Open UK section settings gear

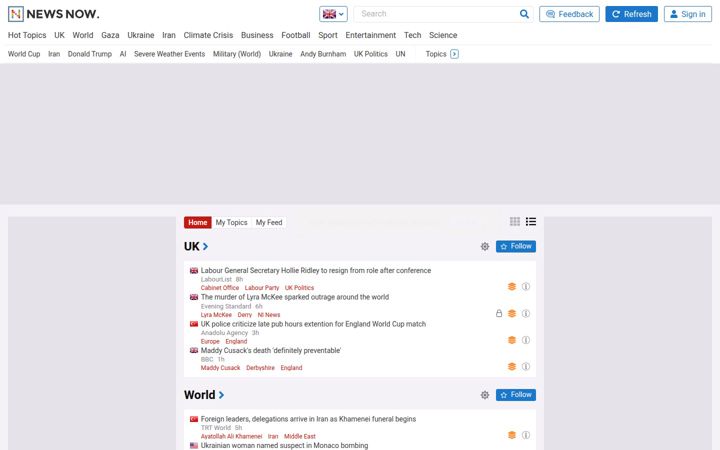click(485, 247)
